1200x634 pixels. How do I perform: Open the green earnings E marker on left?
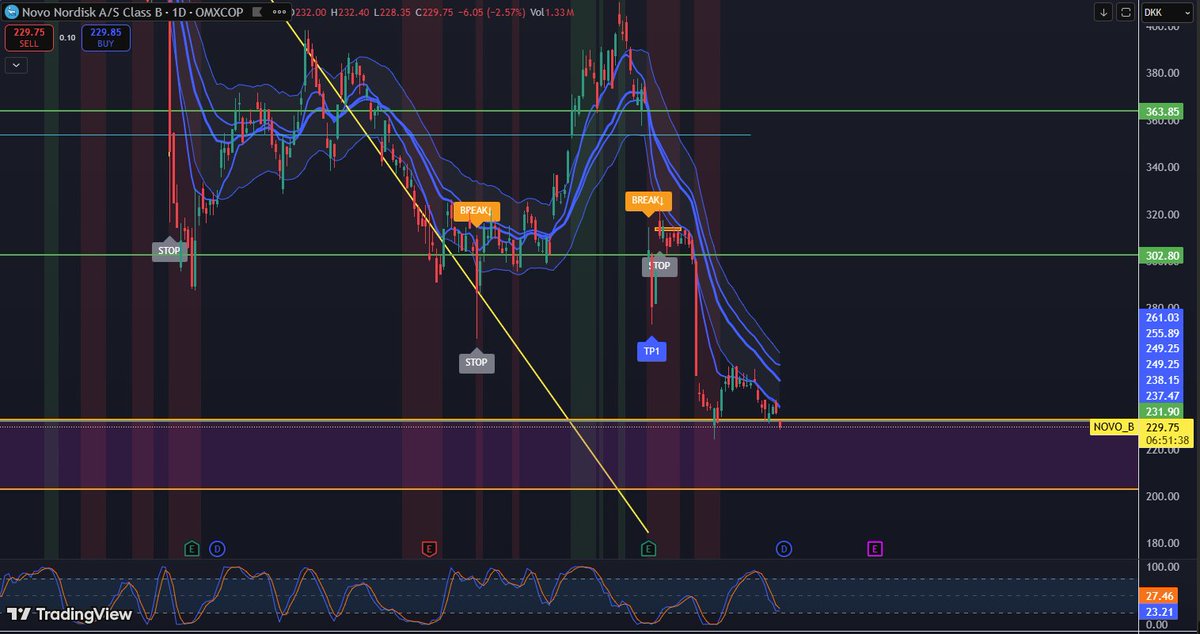coord(192,548)
